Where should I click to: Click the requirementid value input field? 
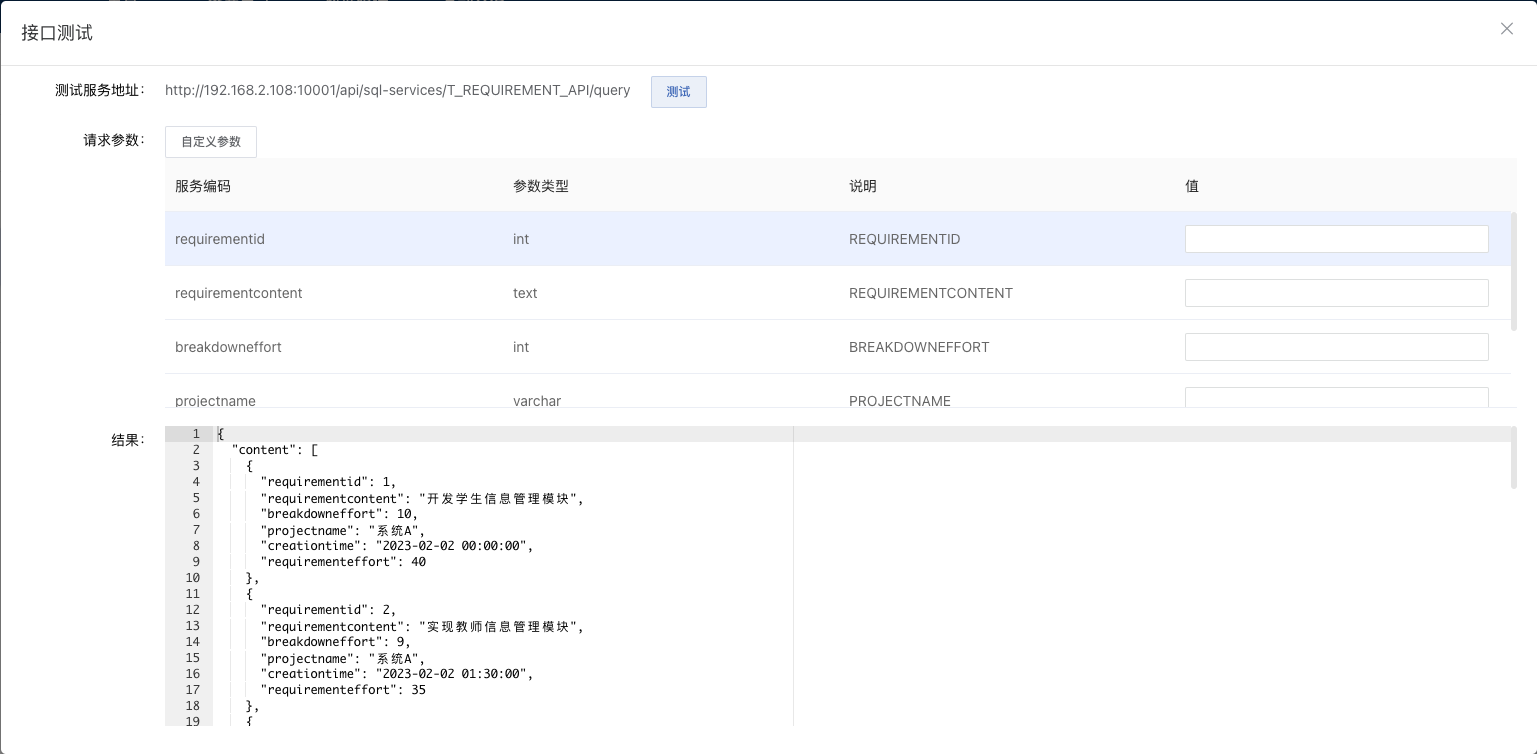1336,239
